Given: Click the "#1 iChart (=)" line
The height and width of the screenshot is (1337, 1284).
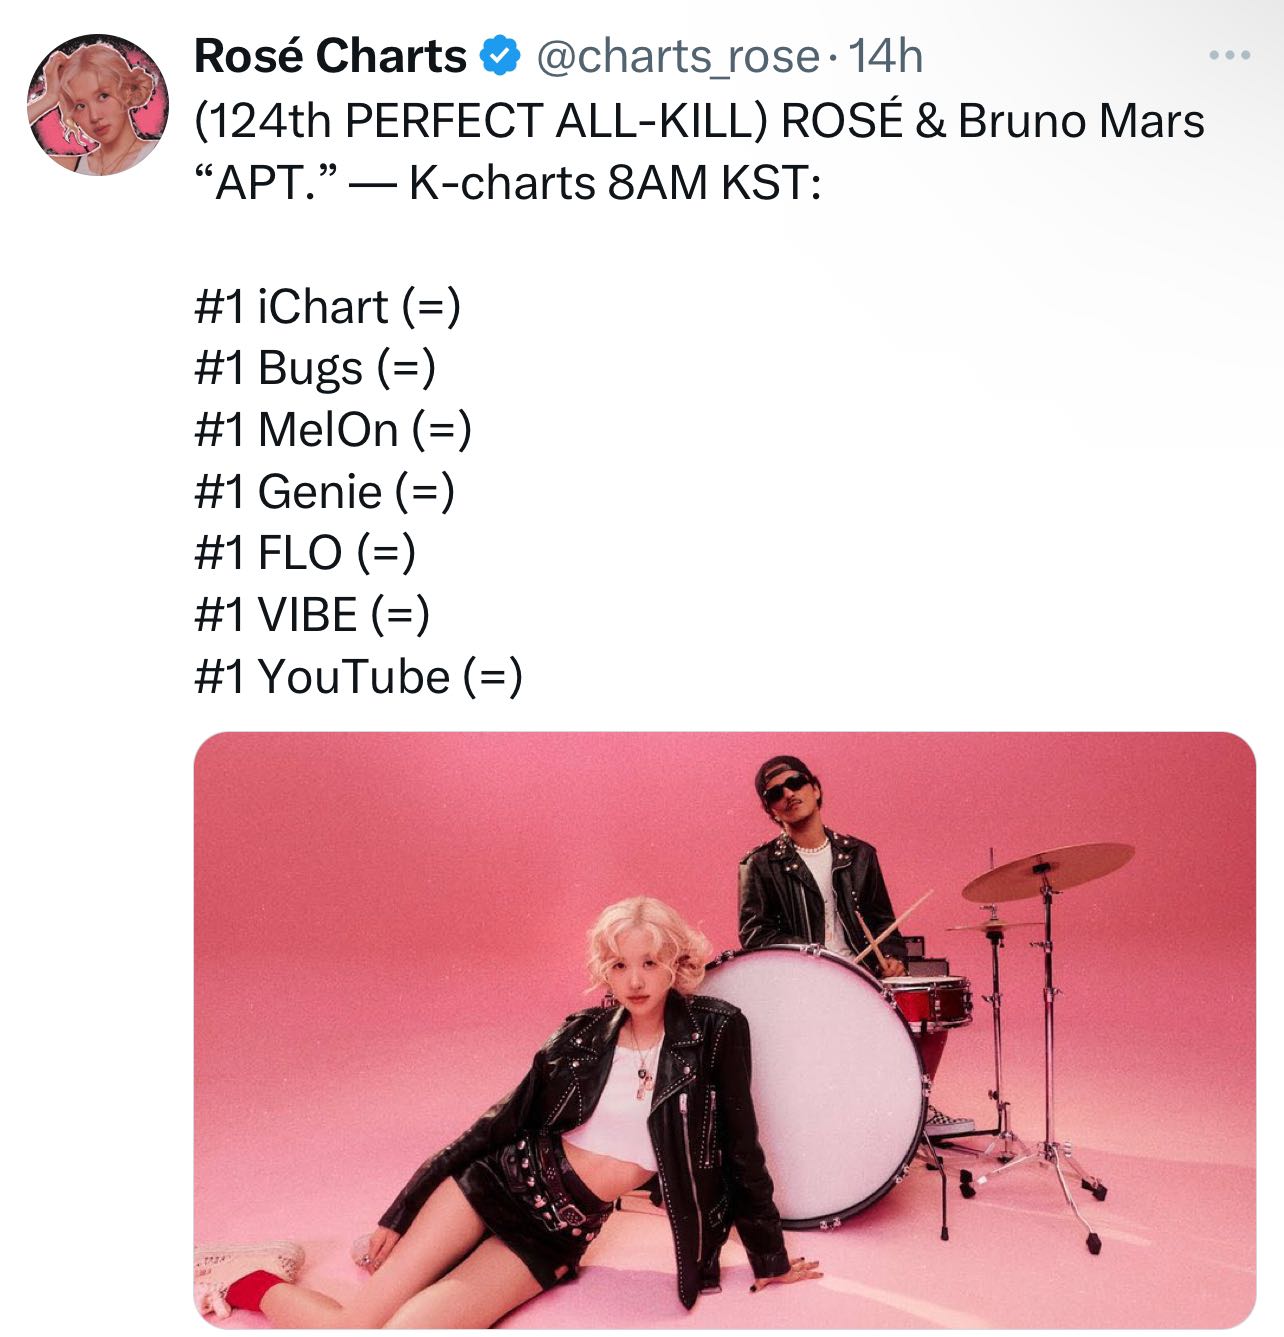Looking at the screenshot, I should click(328, 306).
